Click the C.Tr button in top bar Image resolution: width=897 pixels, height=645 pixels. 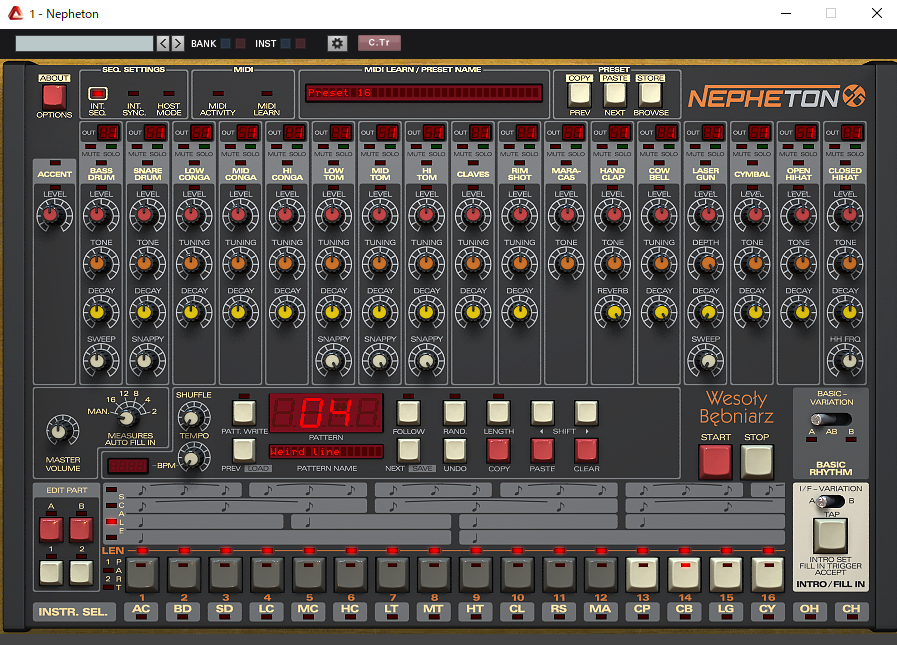click(x=379, y=42)
